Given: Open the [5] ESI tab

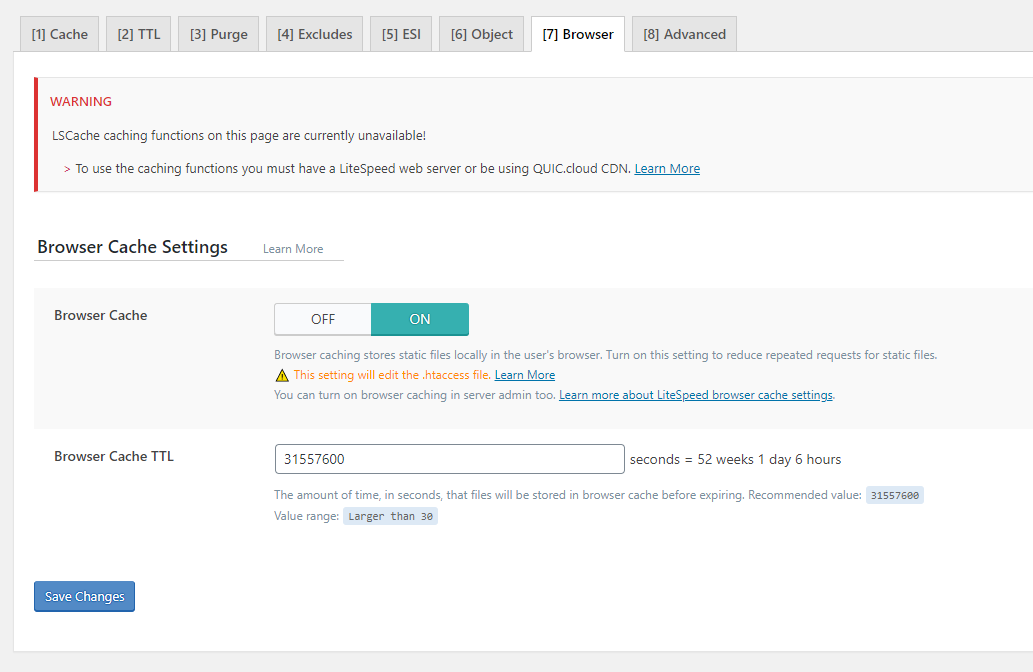Looking at the screenshot, I should (x=401, y=34).
